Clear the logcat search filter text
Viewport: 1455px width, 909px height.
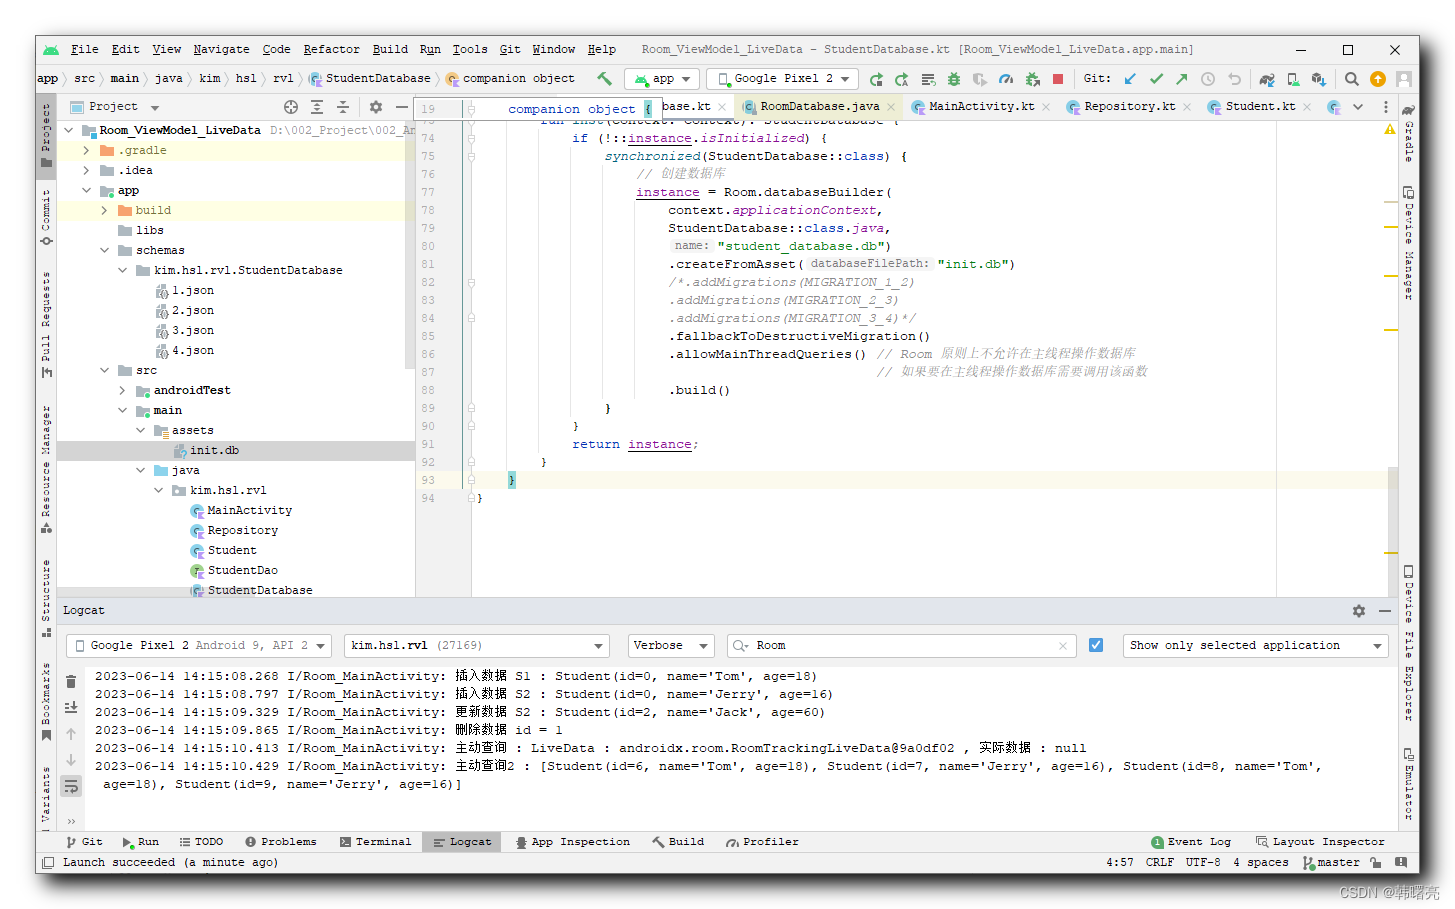click(1062, 646)
